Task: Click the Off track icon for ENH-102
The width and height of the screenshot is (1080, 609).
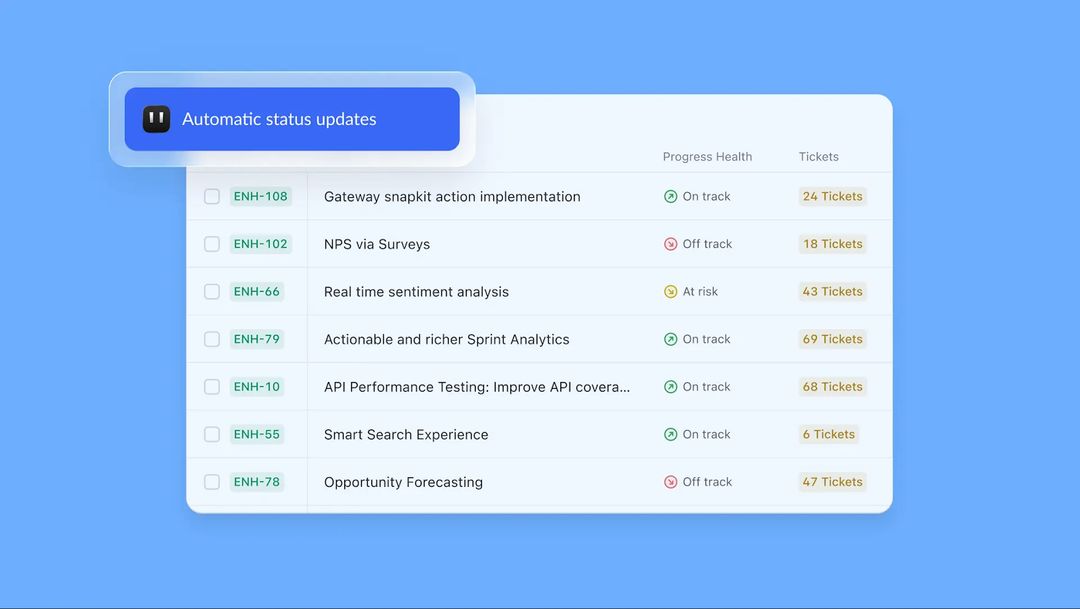Action: click(x=670, y=244)
